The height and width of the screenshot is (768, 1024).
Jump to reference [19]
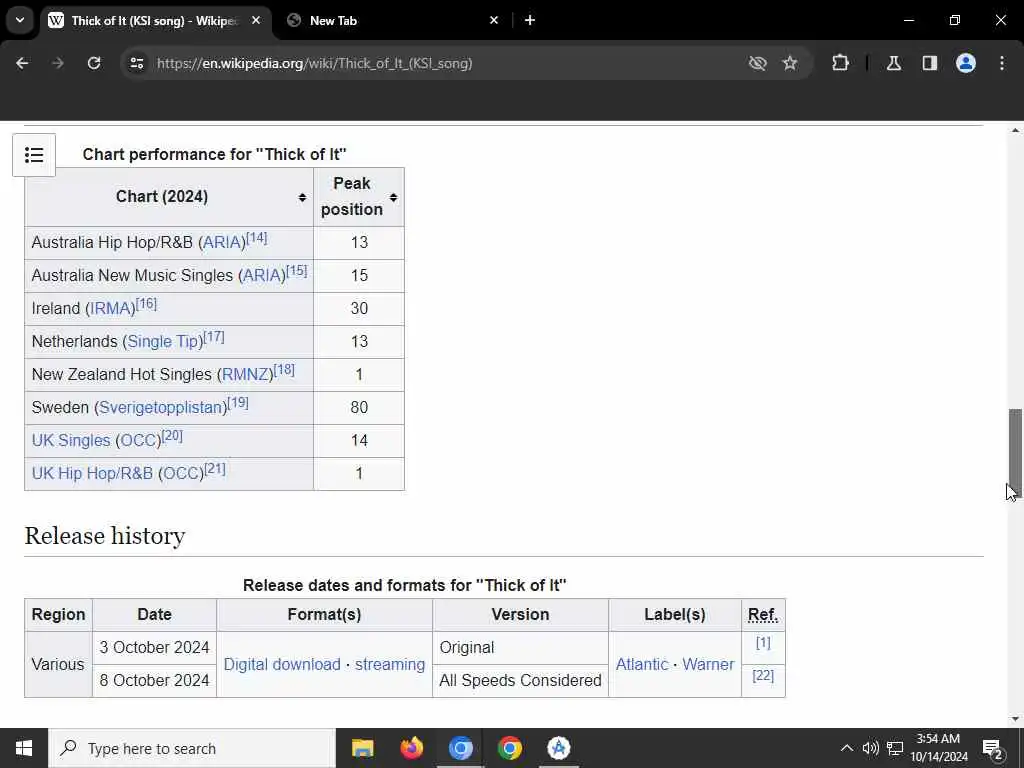(238, 402)
